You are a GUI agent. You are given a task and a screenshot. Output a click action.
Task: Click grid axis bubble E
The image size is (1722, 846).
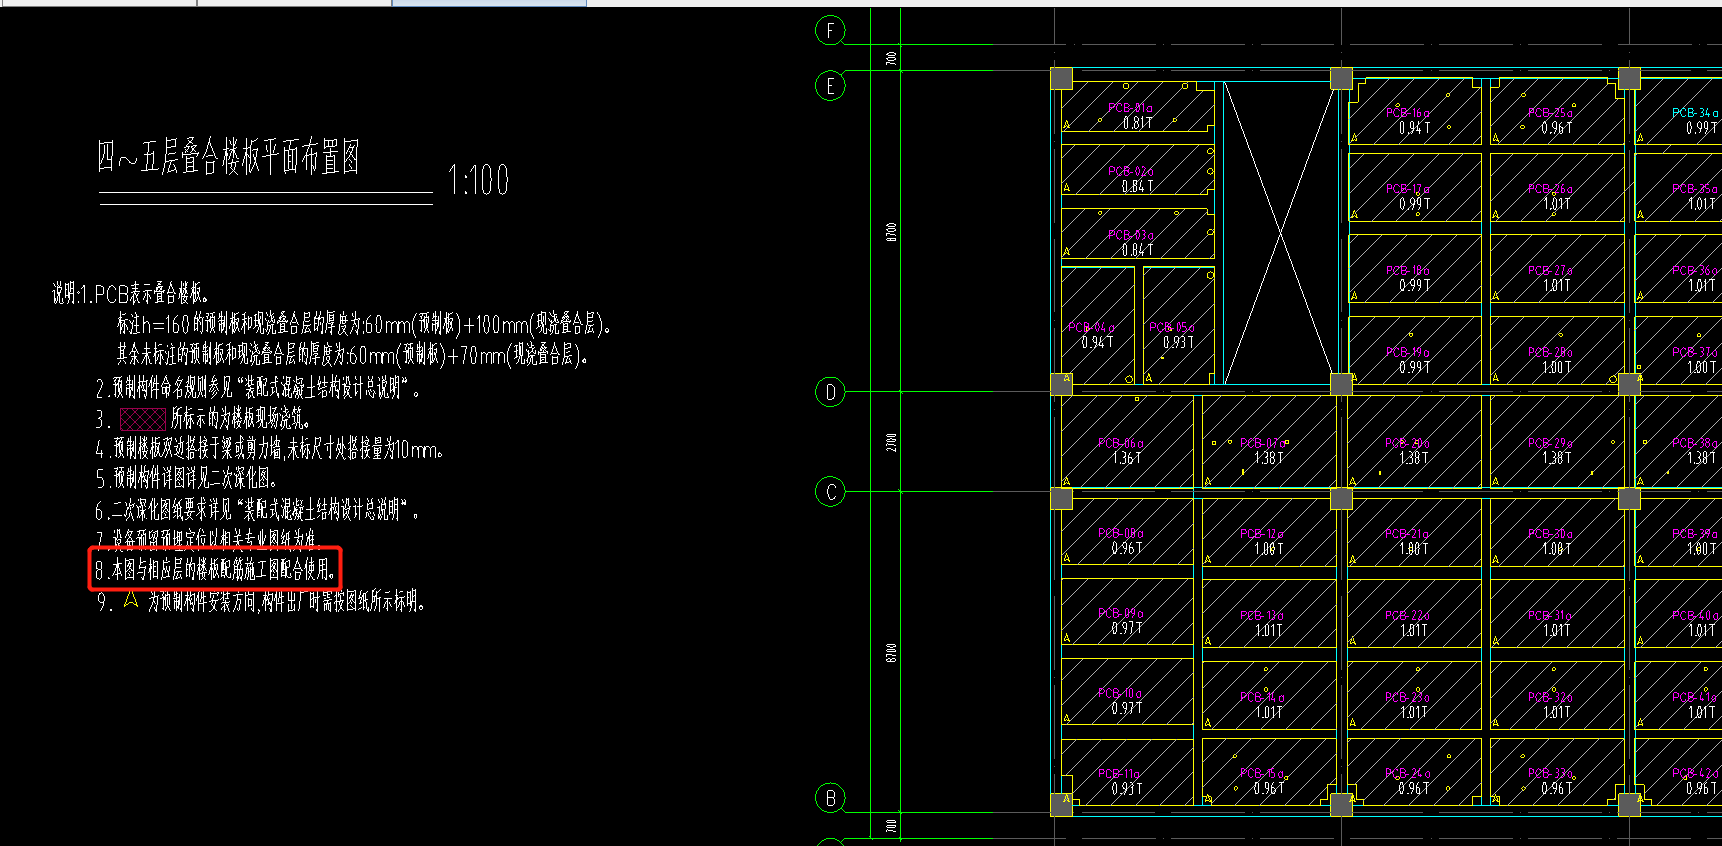[x=830, y=86]
